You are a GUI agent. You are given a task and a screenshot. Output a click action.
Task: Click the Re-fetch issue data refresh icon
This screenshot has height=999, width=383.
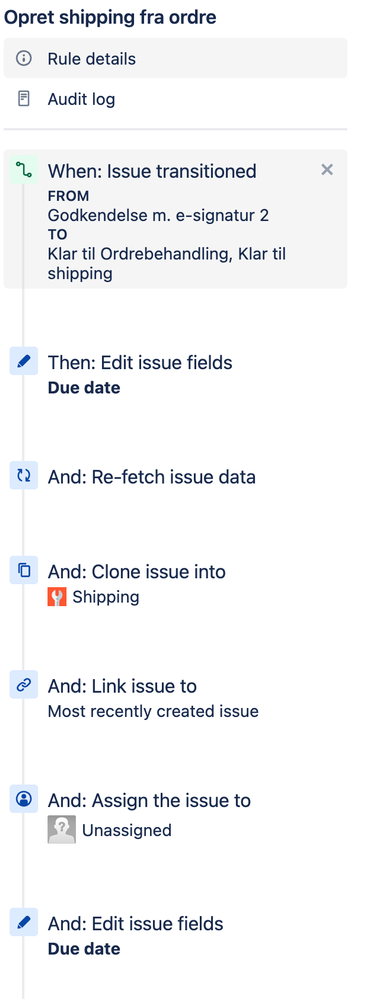point(24,476)
